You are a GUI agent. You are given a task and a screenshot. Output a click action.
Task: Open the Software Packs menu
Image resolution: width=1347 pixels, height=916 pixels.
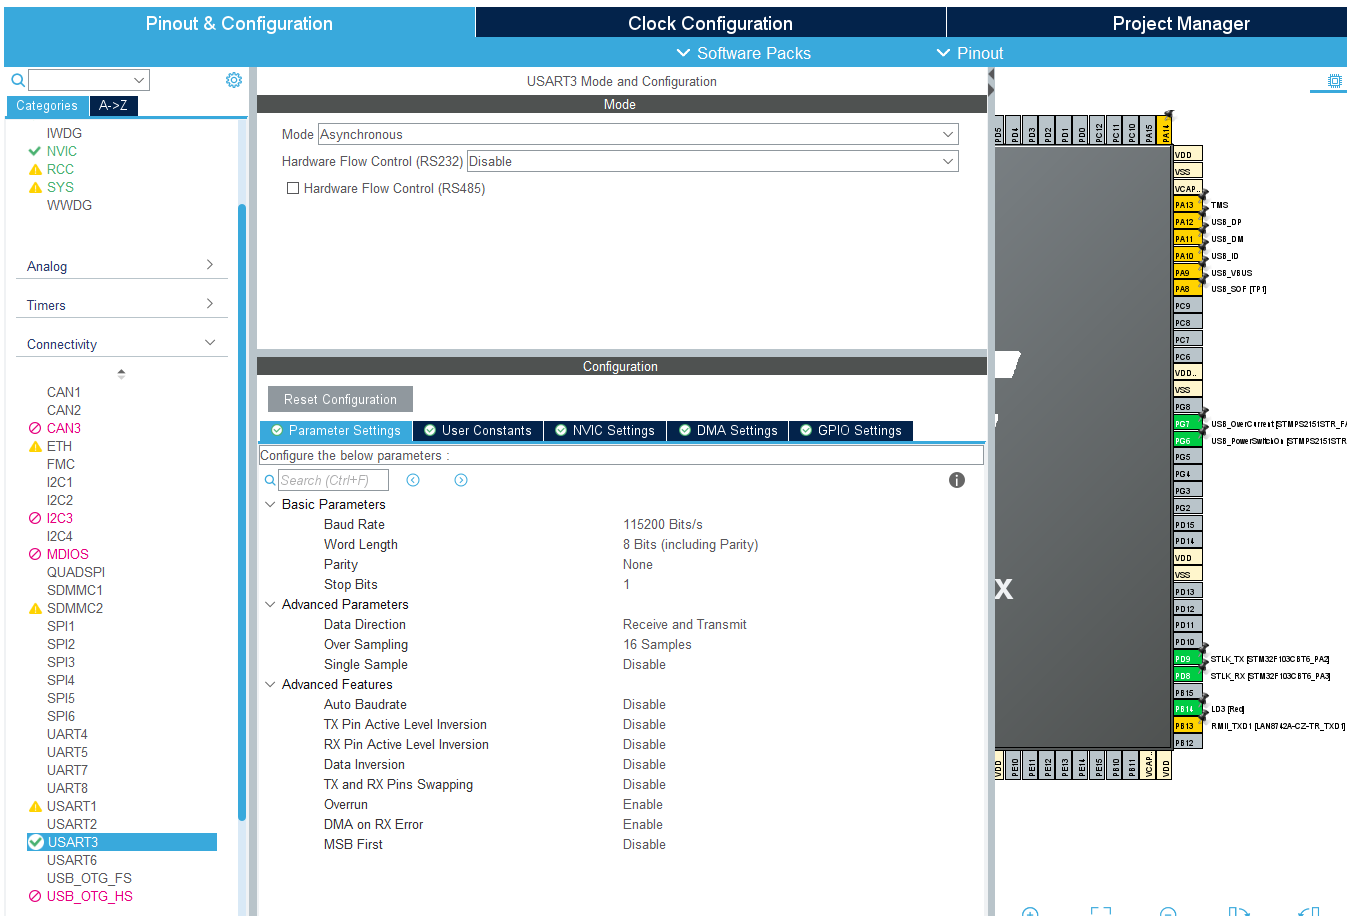[x=743, y=53]
